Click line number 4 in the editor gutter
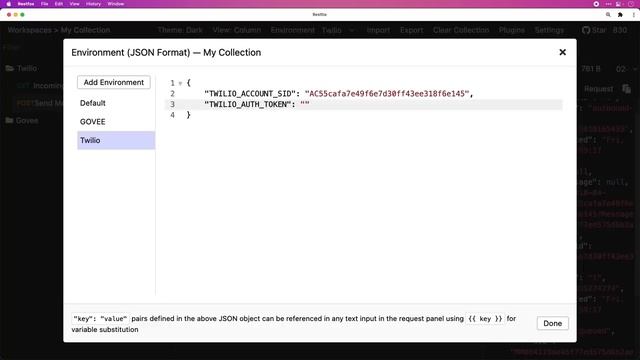 coord(172,115)
